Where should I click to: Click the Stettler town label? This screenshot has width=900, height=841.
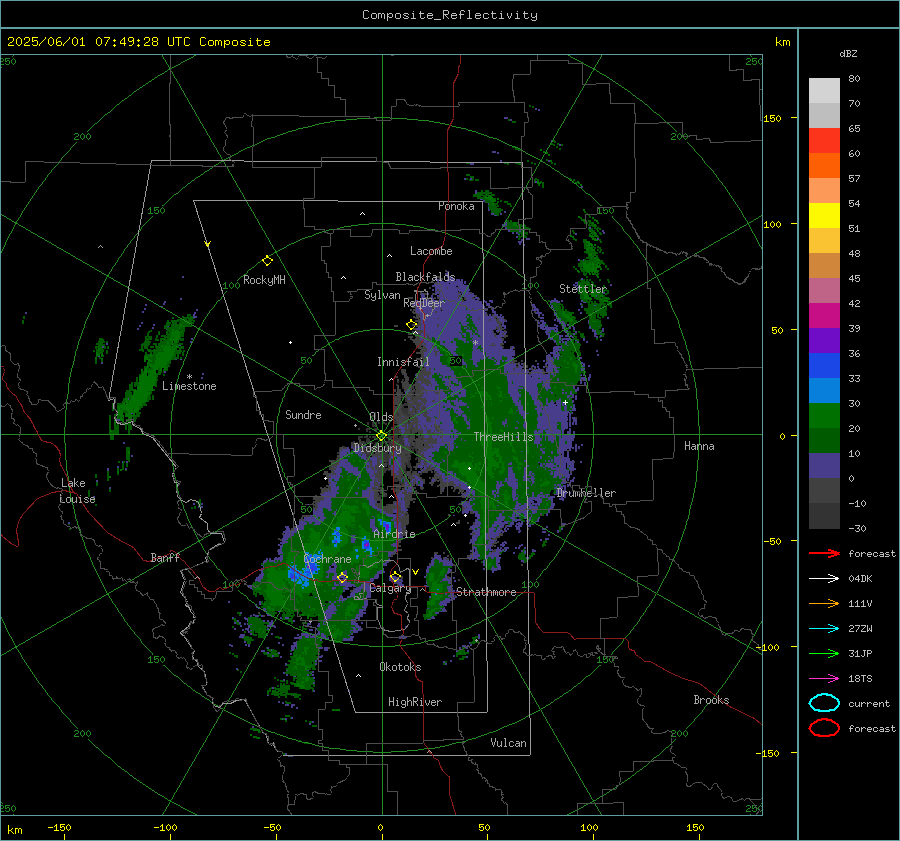pyautogui.click(x=583, y=289)
